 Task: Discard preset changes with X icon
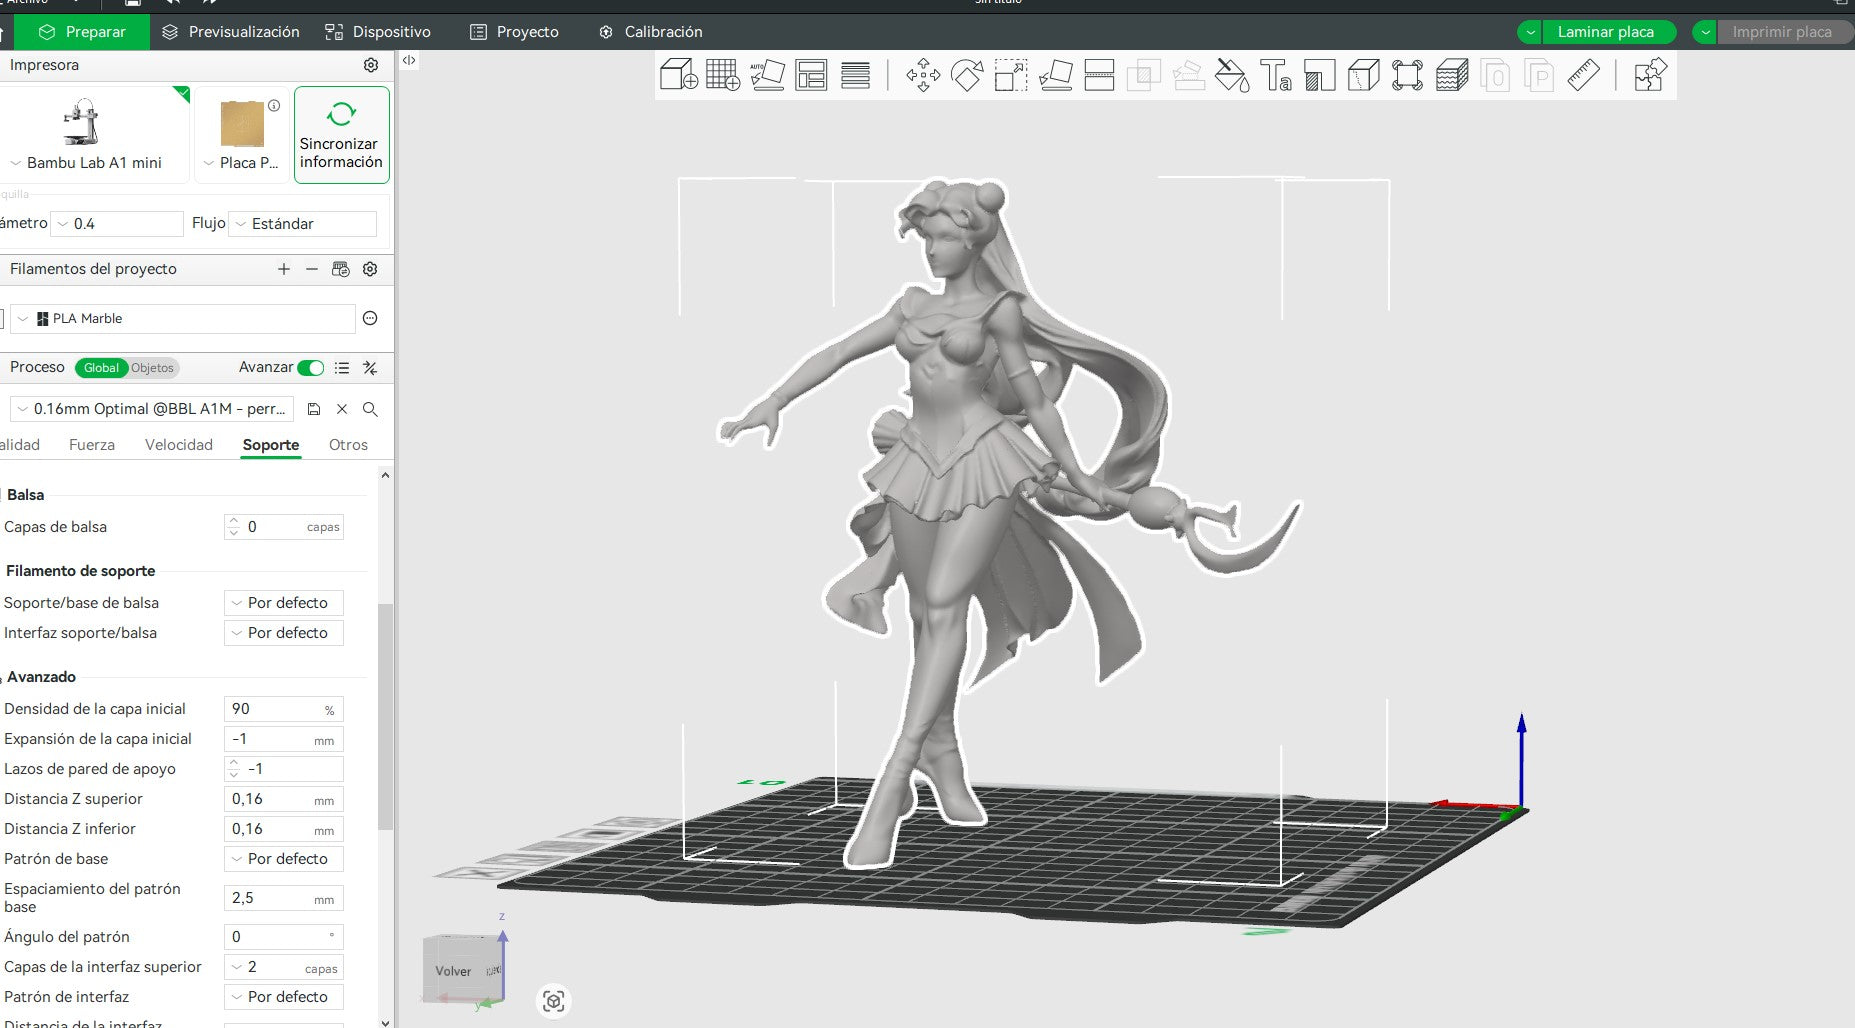pyautogui.click(x=342, y=409)
